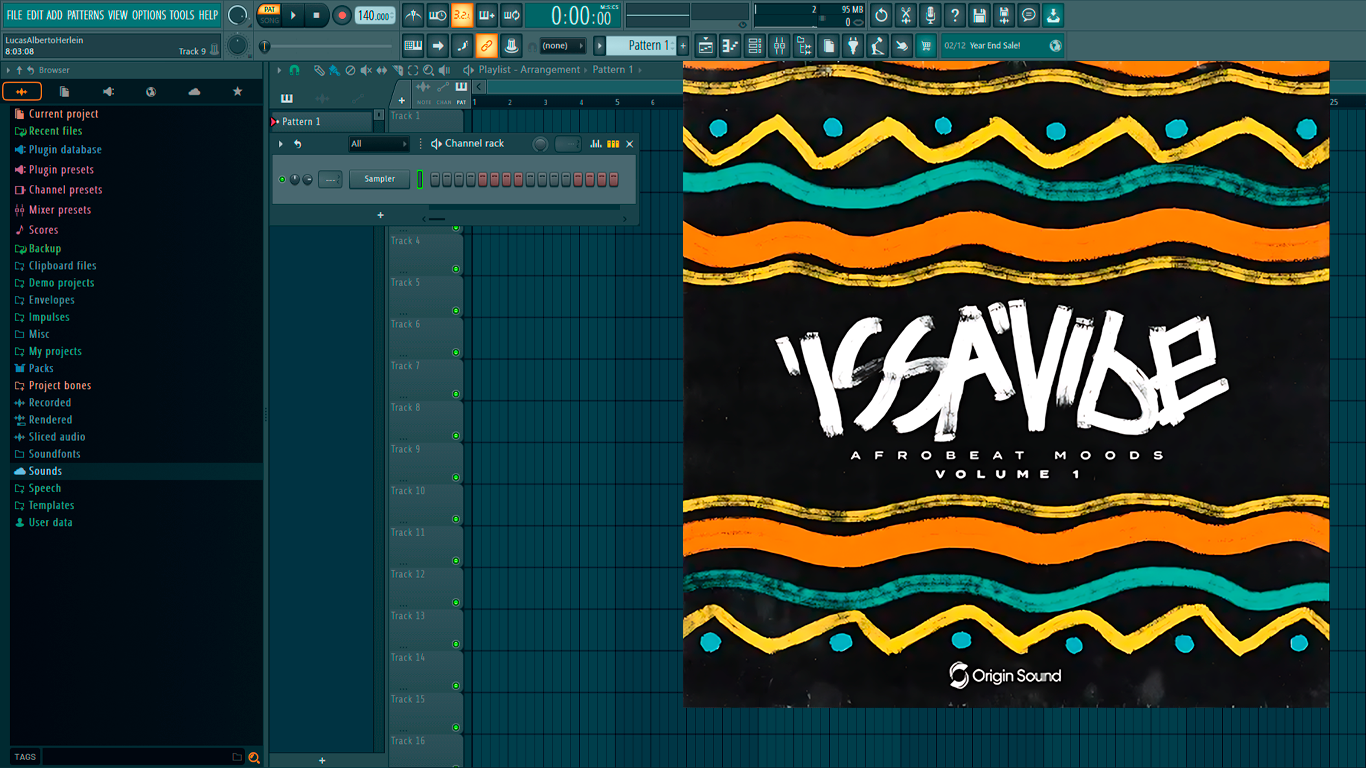Enable overdub blend recording button
1366x768 pixels.
point(487,15)
